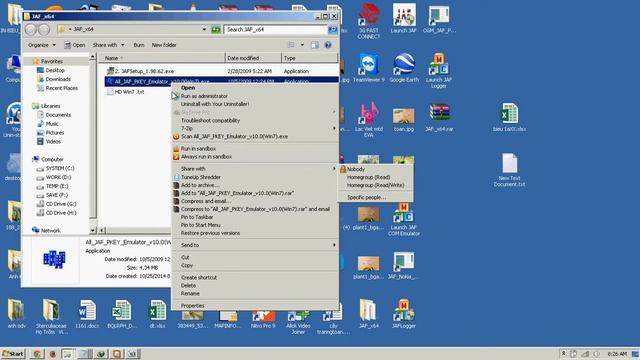Screen dimensions: 640x360
Task: Click New folder toolbar button
Action: [164, 45]
